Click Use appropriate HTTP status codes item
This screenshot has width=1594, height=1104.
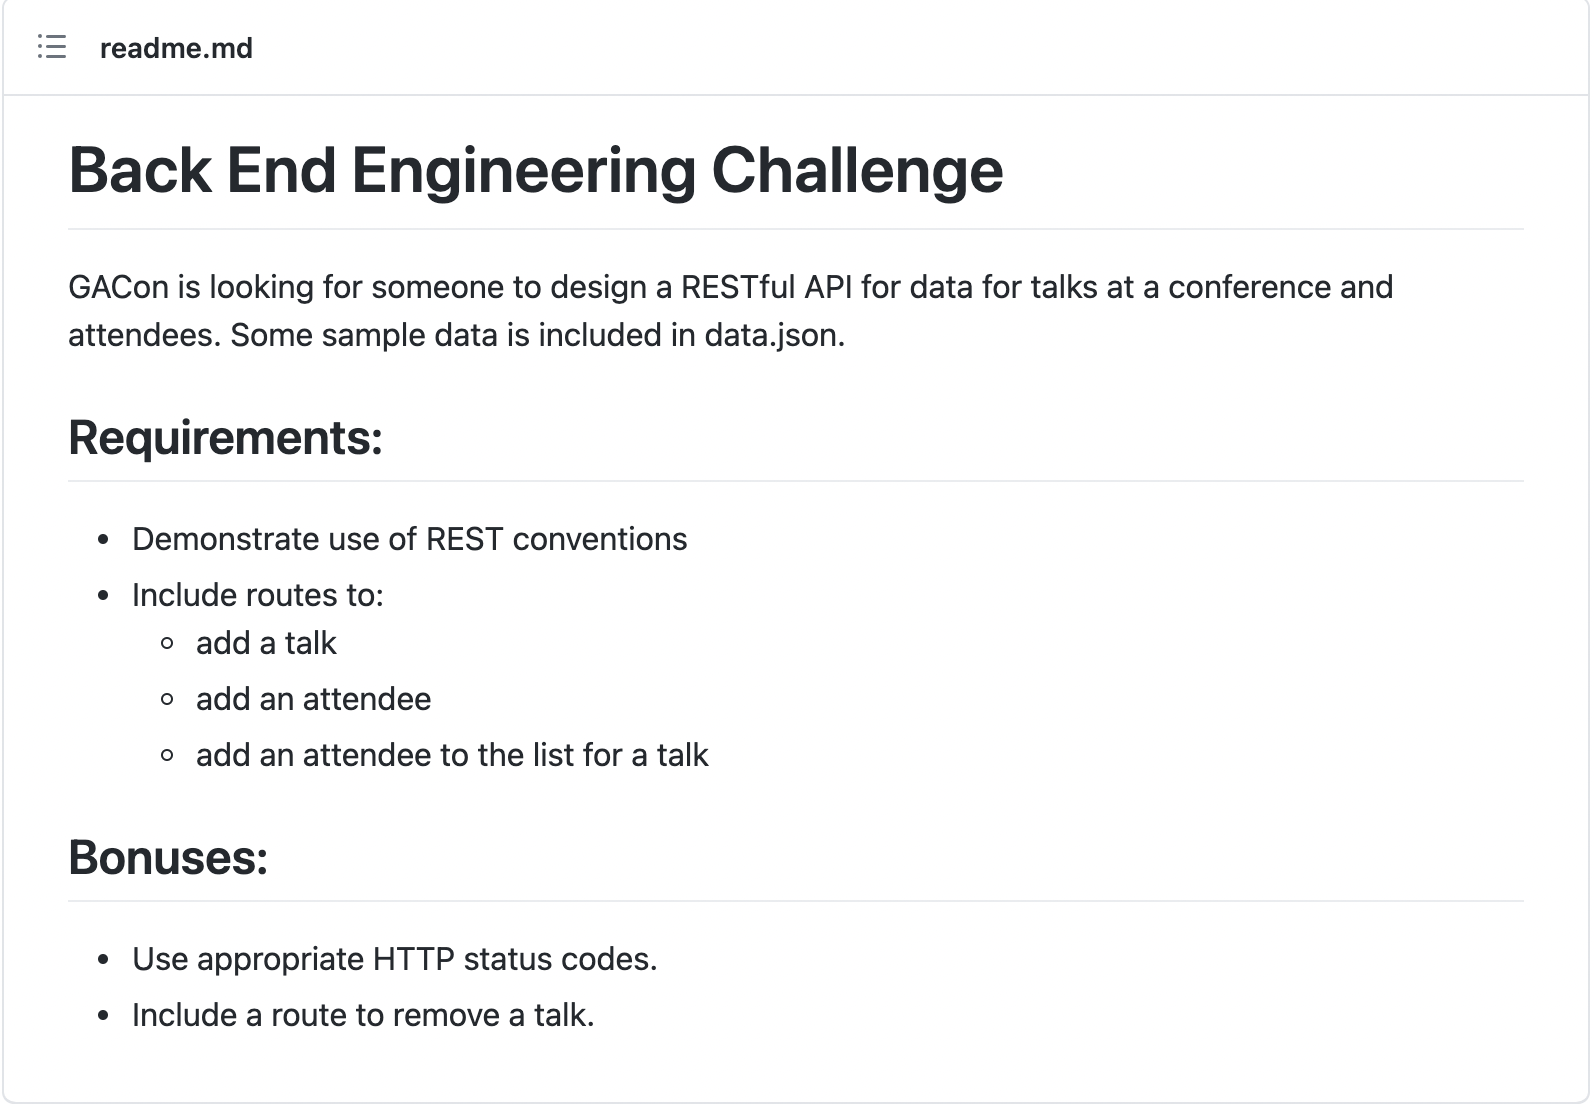click(x=394, y=959)
